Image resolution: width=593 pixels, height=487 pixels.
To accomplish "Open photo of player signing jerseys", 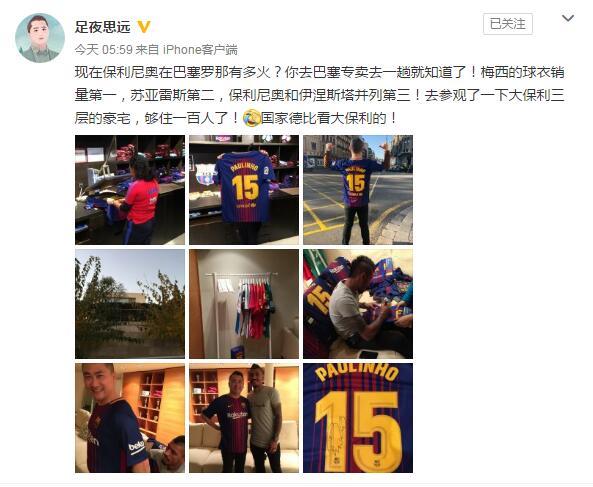I will tap(358, 304).
